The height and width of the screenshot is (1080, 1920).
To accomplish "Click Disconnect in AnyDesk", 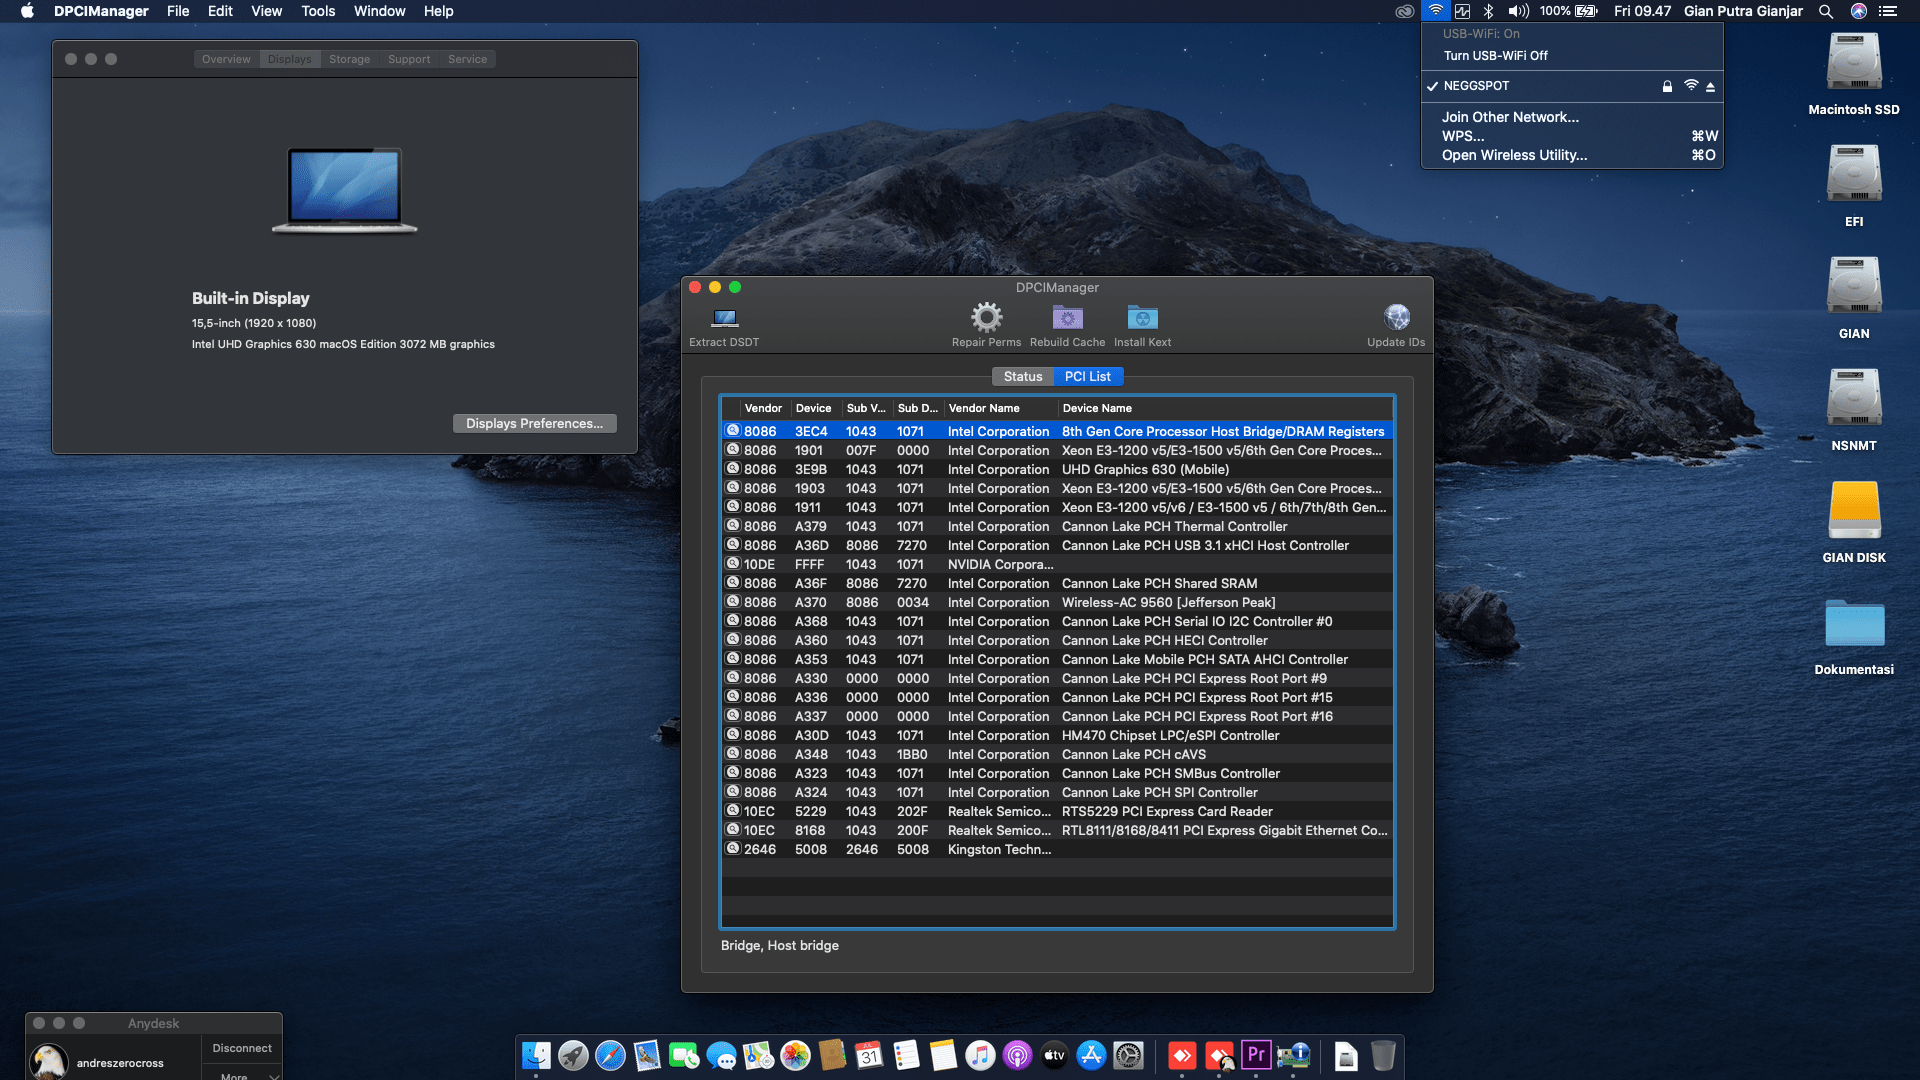I will tap(240, 1047).
